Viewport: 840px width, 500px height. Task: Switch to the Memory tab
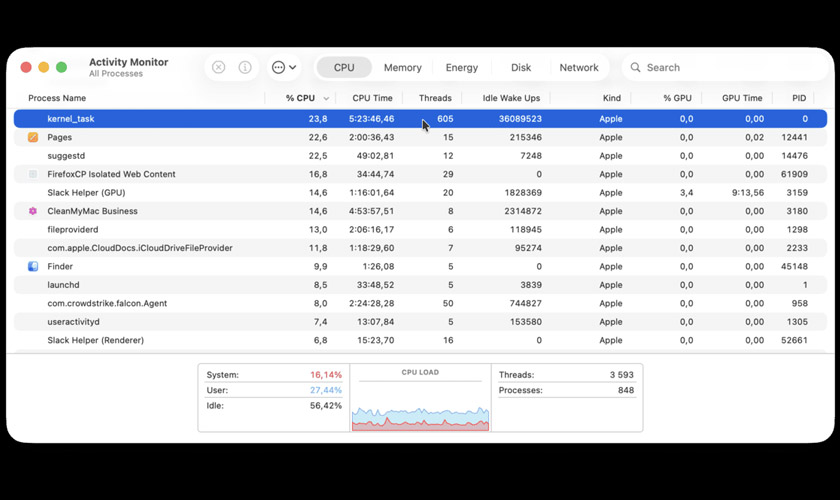[403, 68]
